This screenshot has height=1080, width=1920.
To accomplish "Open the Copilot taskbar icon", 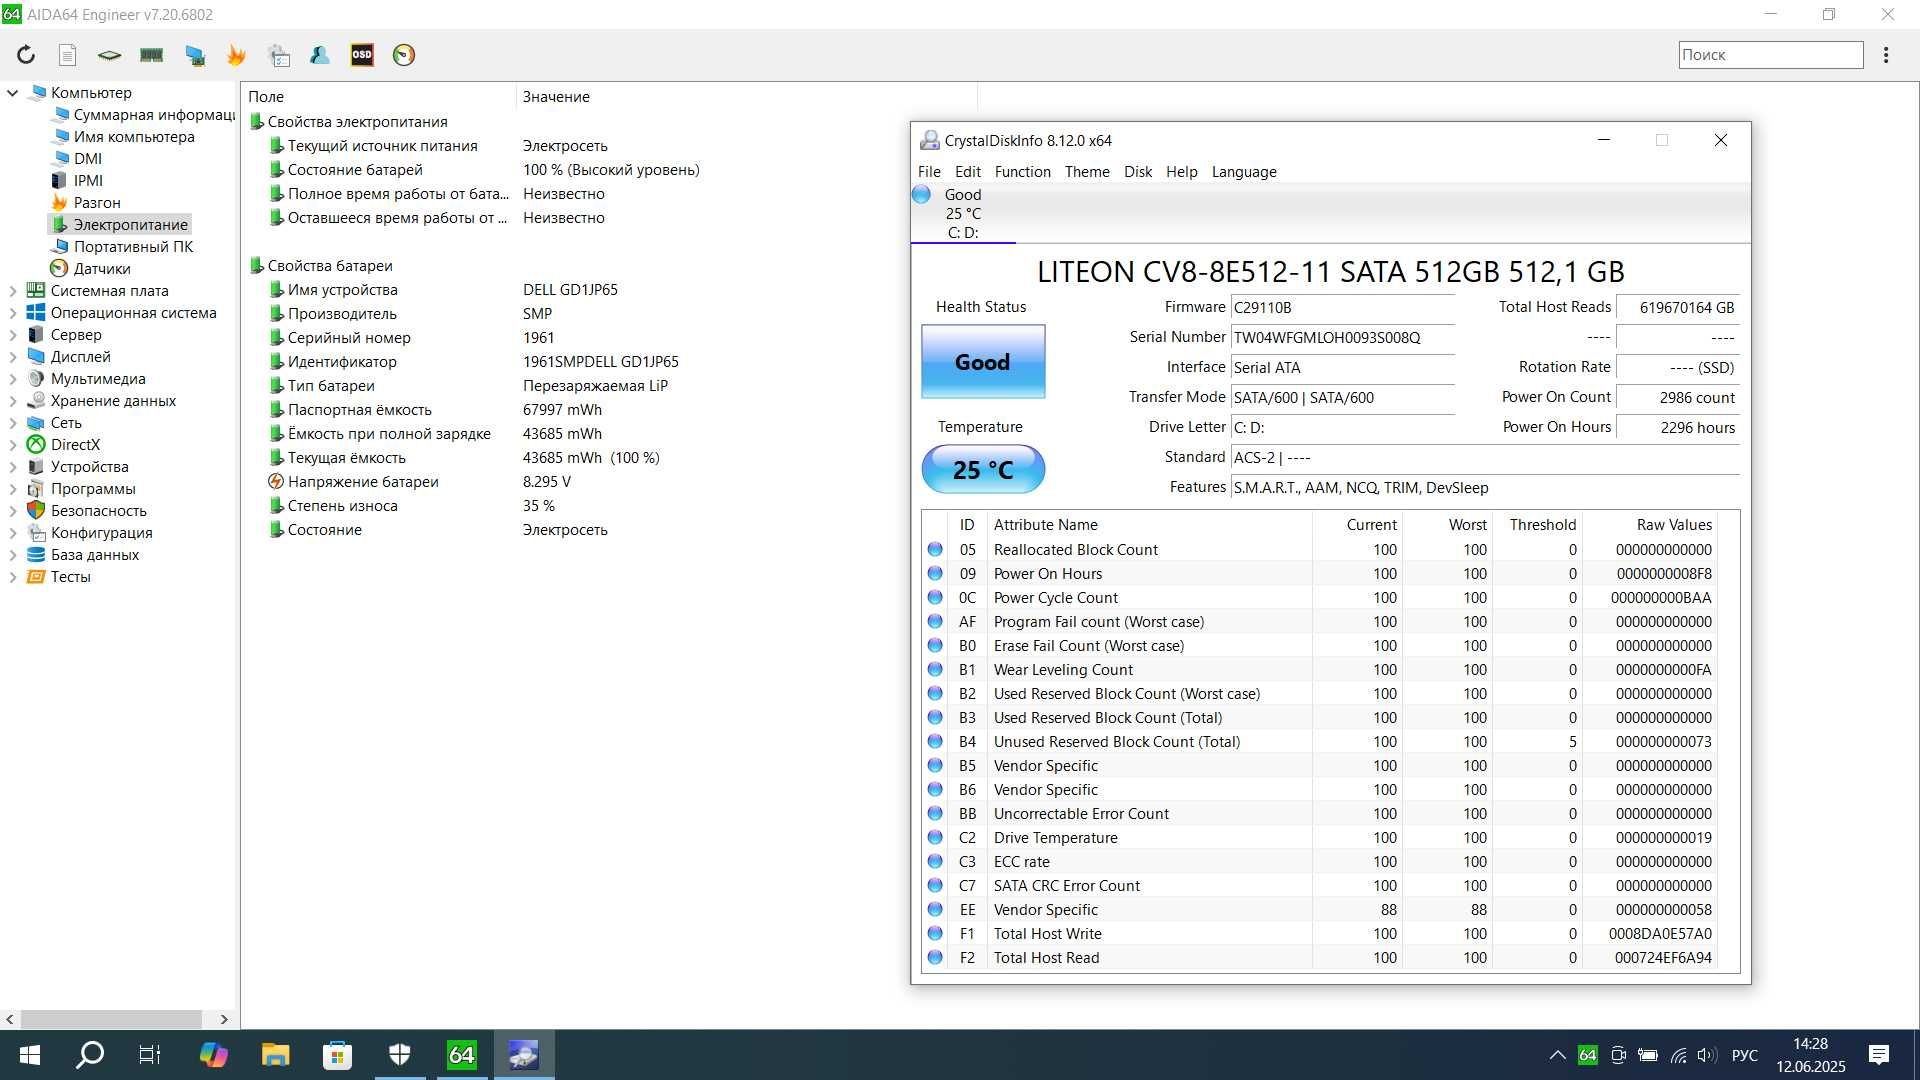I will coord(213,1054).
